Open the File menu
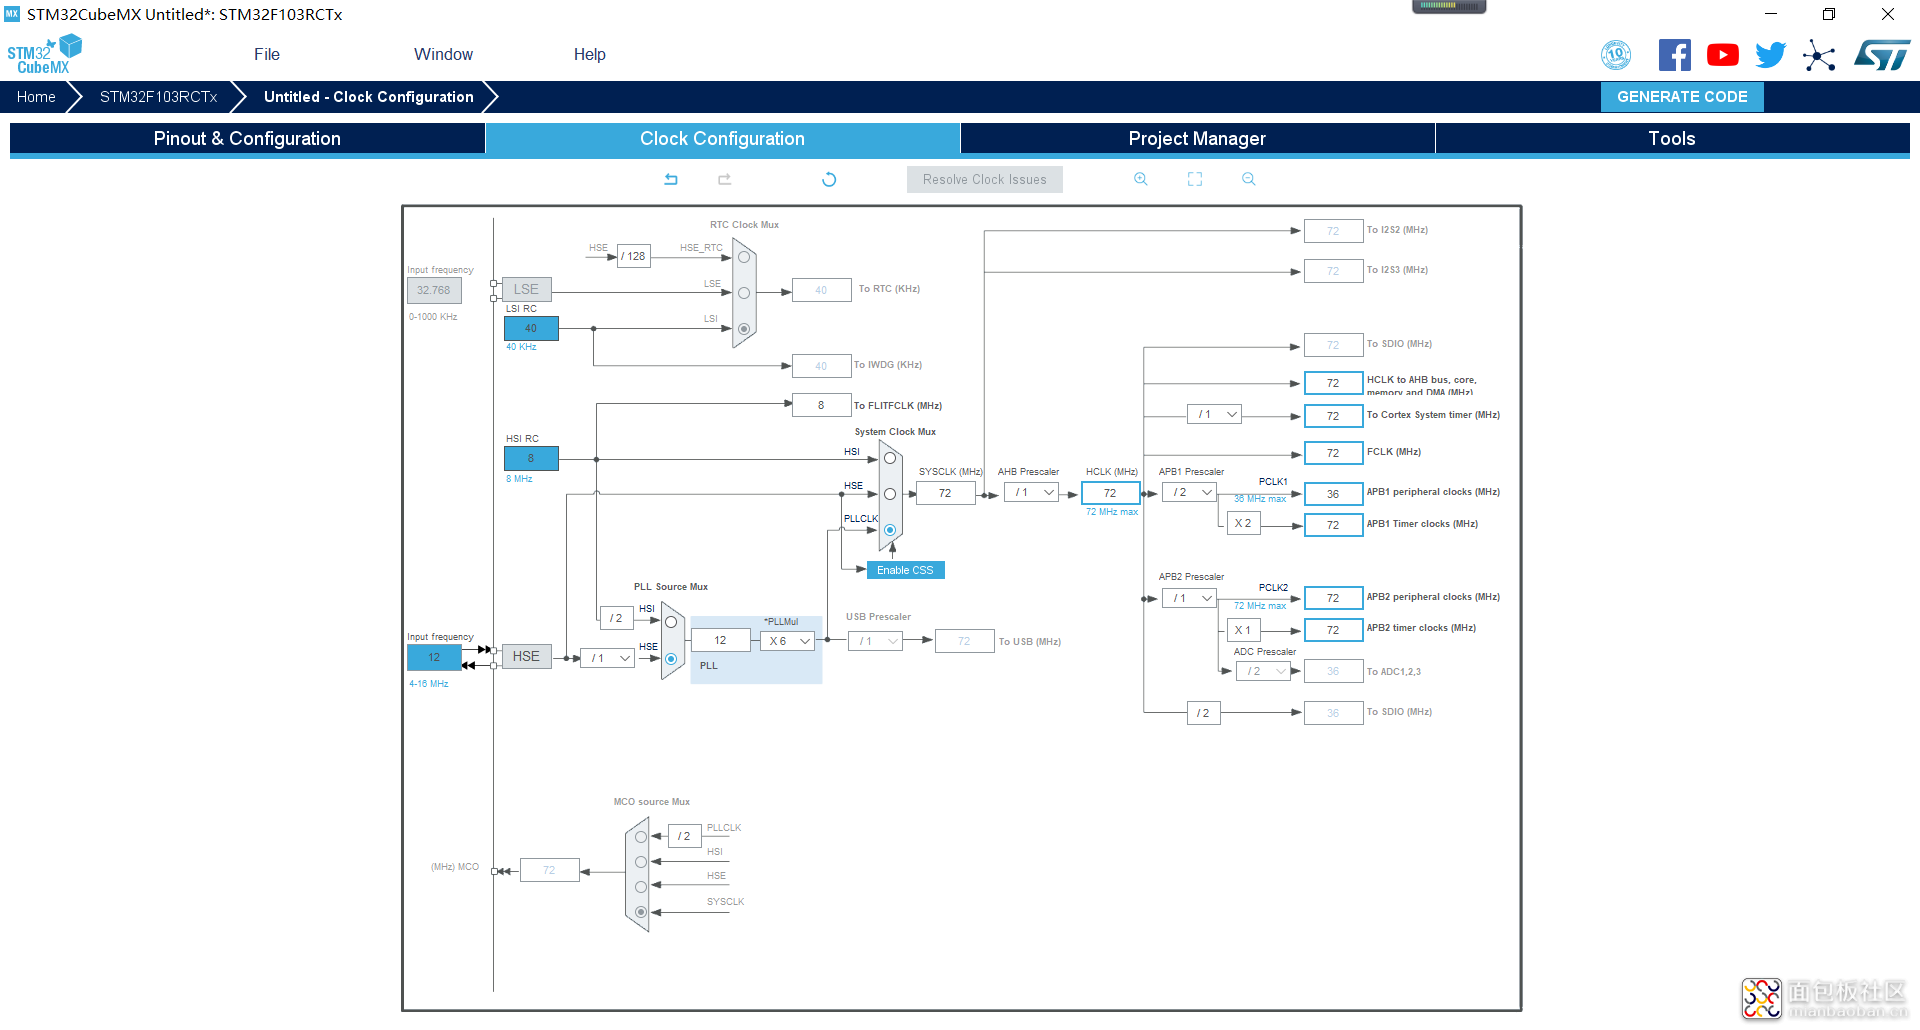1920x1030 pixels. click(x=267, y=54)
